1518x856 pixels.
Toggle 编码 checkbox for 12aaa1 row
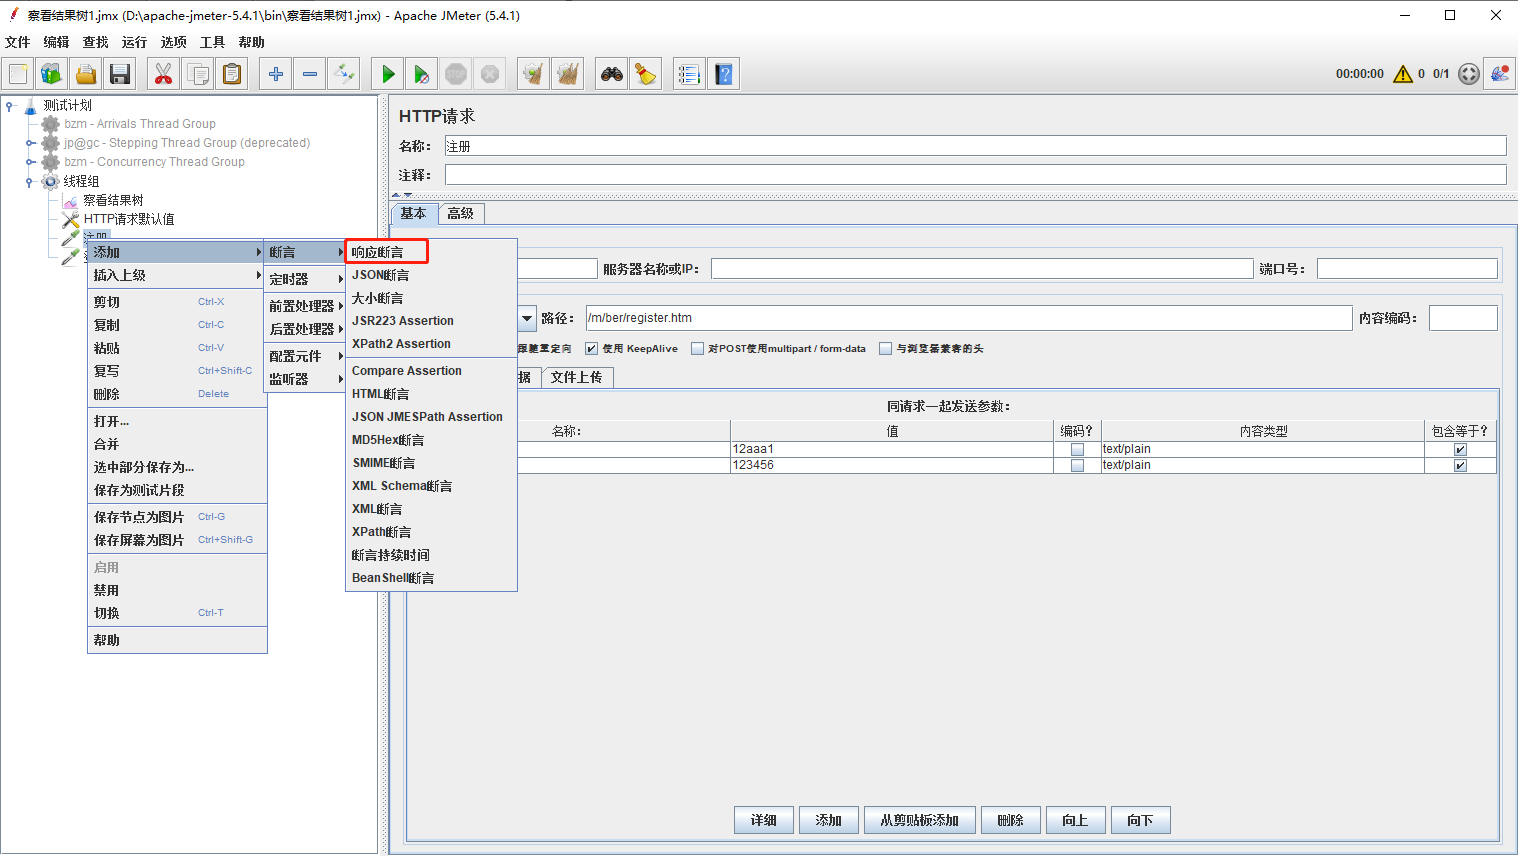(x=1077, y=450)
